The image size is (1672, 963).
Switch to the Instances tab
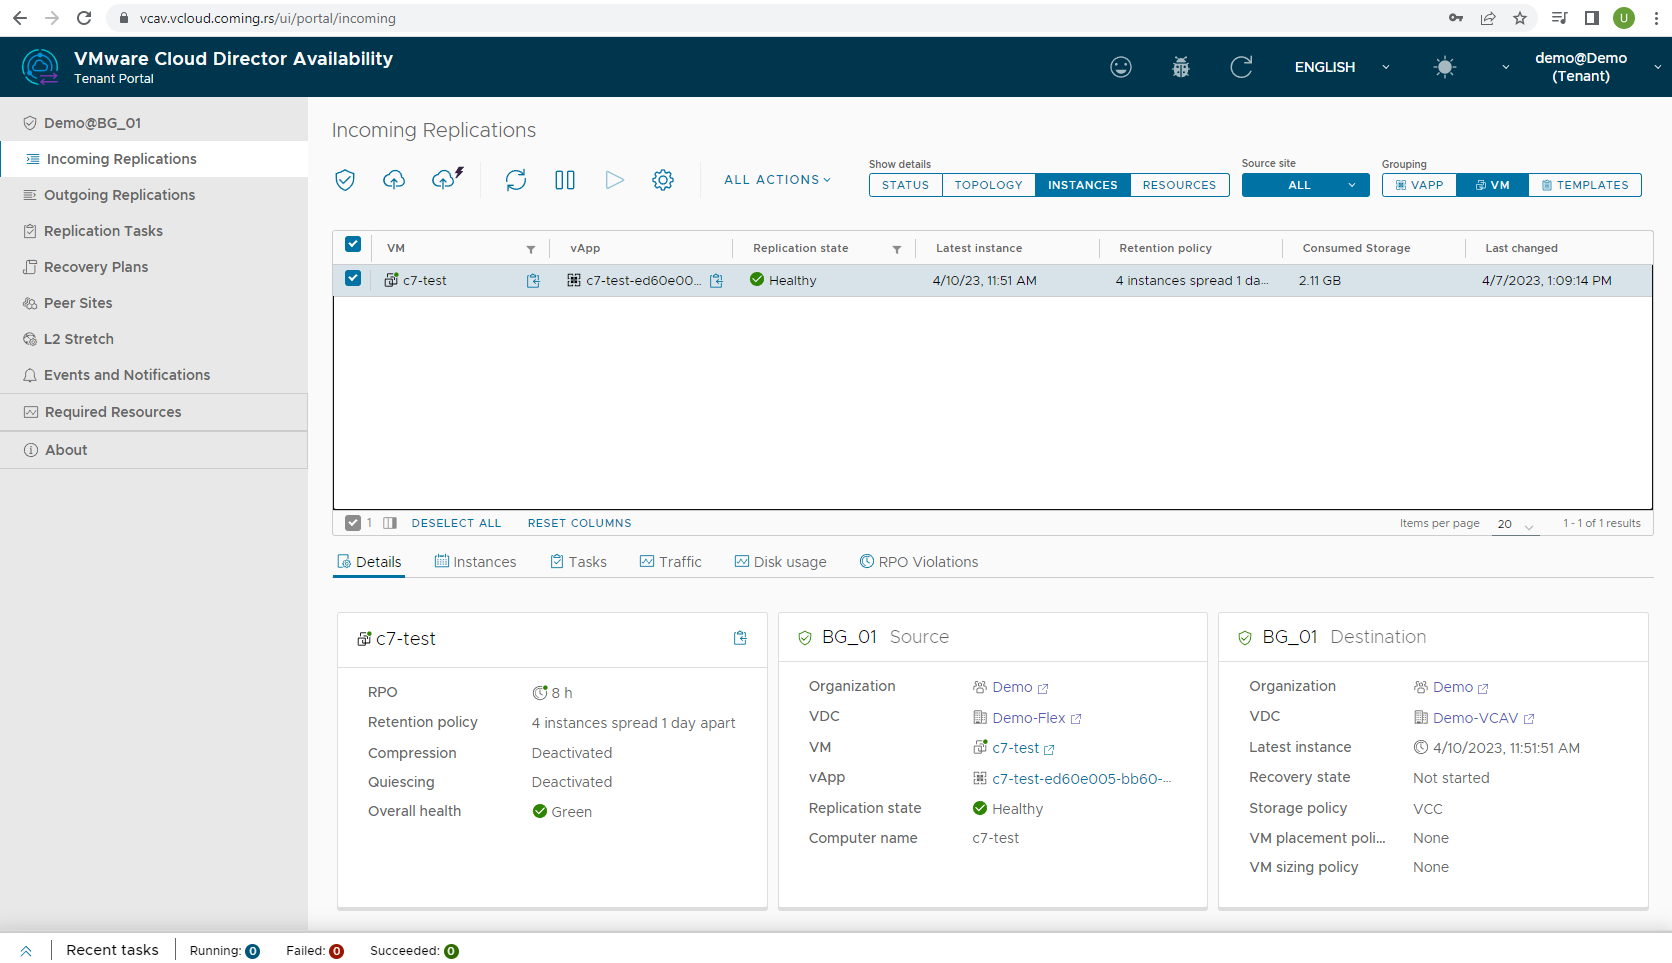(476, 562)
